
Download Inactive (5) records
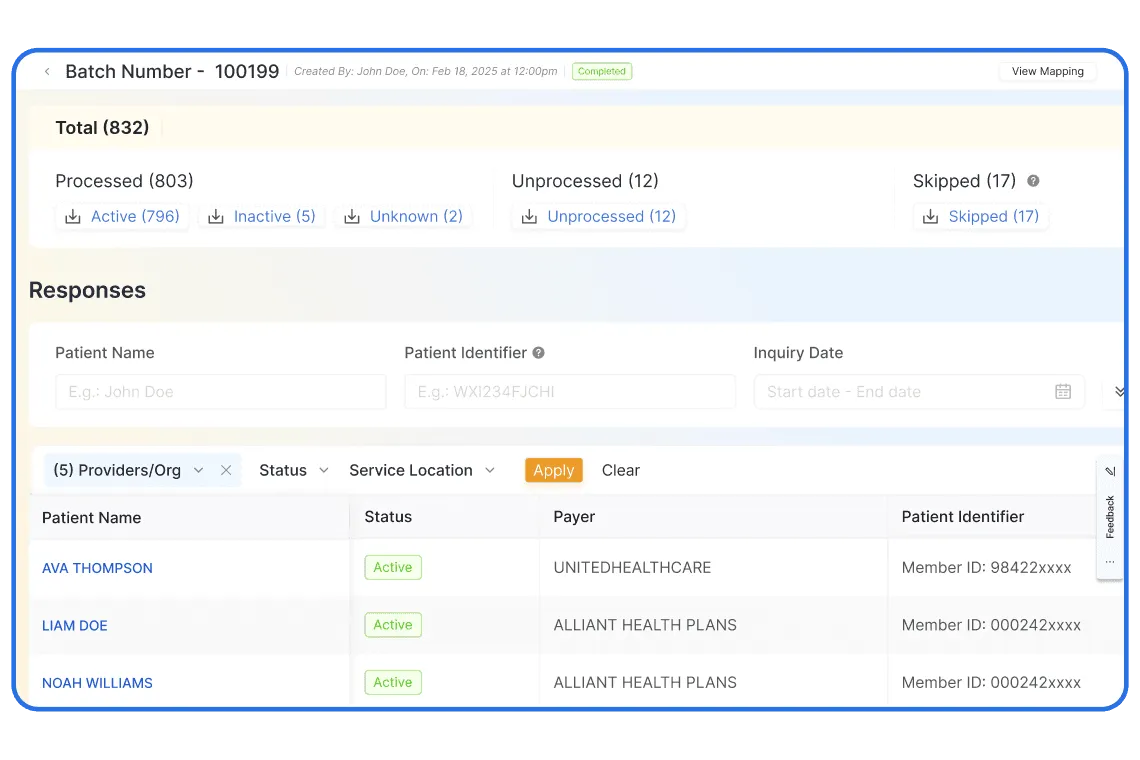tap(262, 217)
